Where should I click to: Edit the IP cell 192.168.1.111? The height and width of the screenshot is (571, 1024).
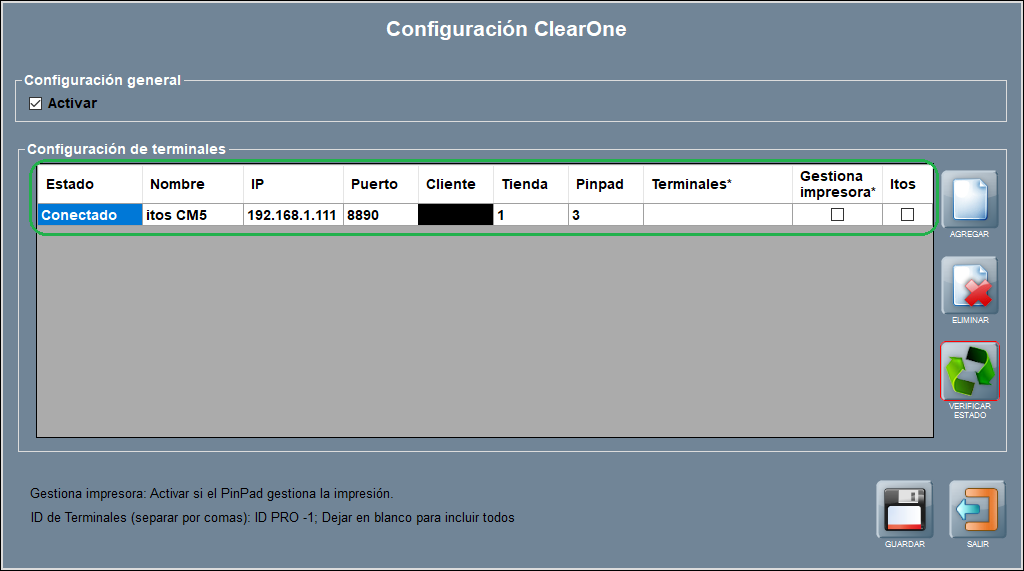(292, 215)
